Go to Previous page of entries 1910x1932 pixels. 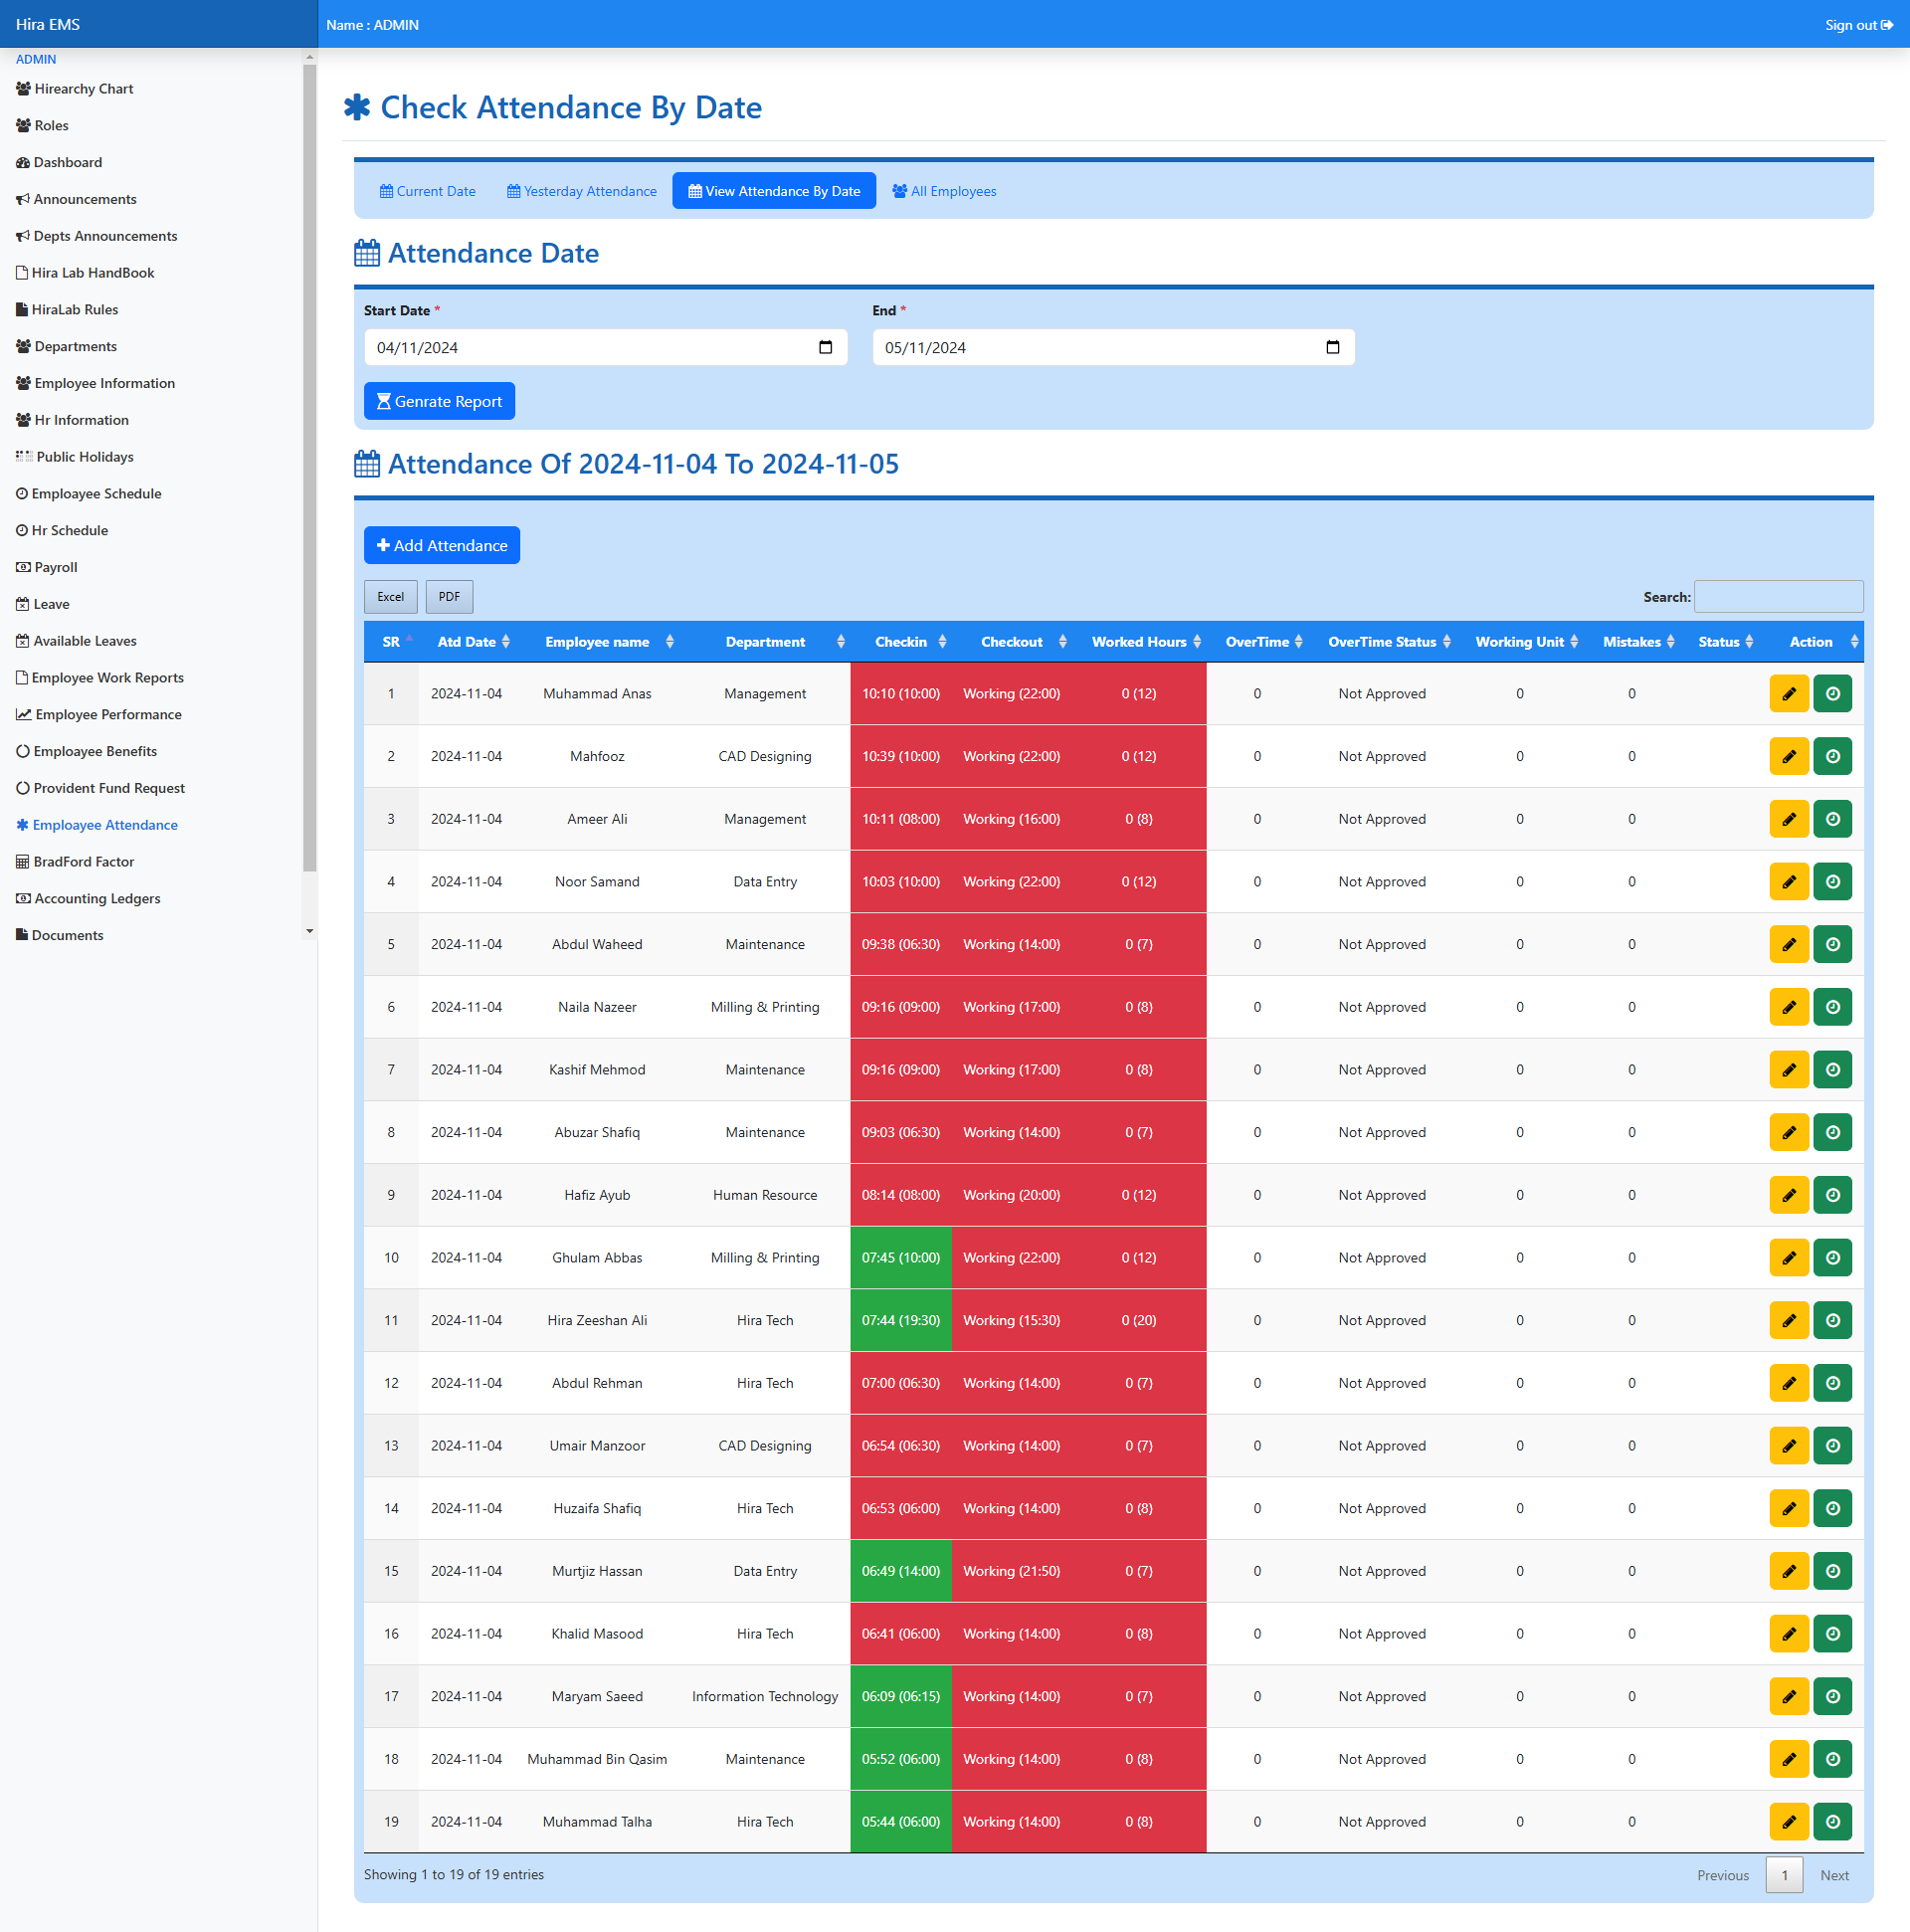[1722, 1876]
